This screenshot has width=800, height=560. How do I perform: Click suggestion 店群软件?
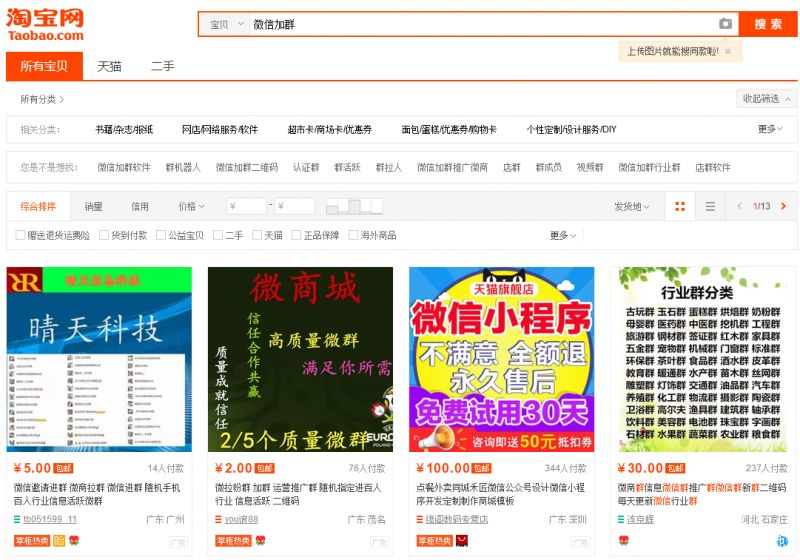(713, 167)
